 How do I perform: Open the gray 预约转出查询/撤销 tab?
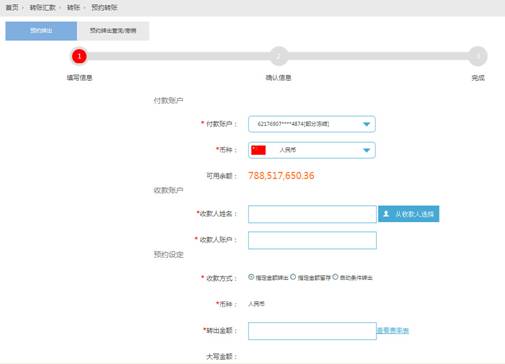(x=113, y=31)
